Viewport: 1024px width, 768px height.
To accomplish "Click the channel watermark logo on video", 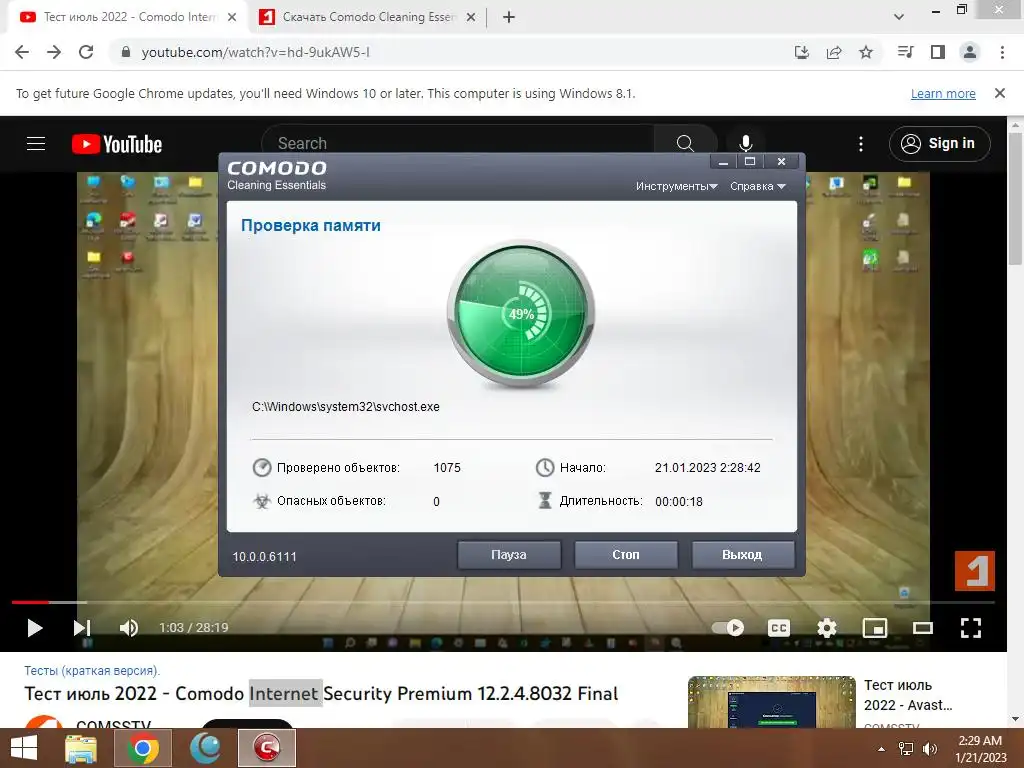I will pyautogui.click(x=974, y=570).
